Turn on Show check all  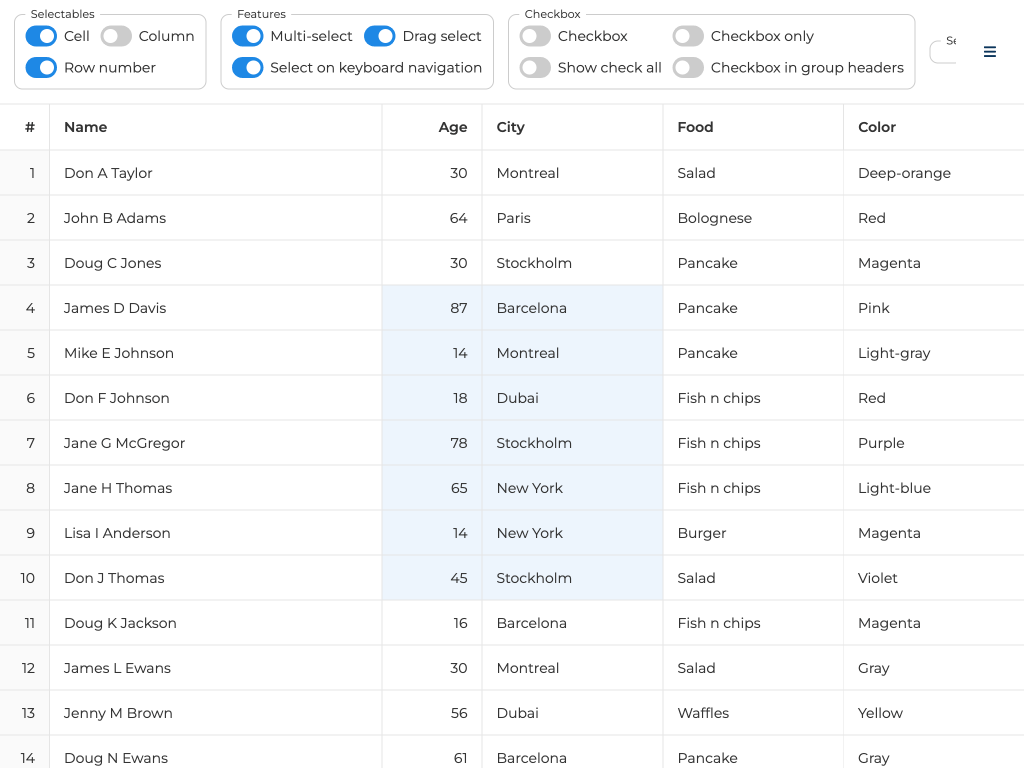point(535,68)
